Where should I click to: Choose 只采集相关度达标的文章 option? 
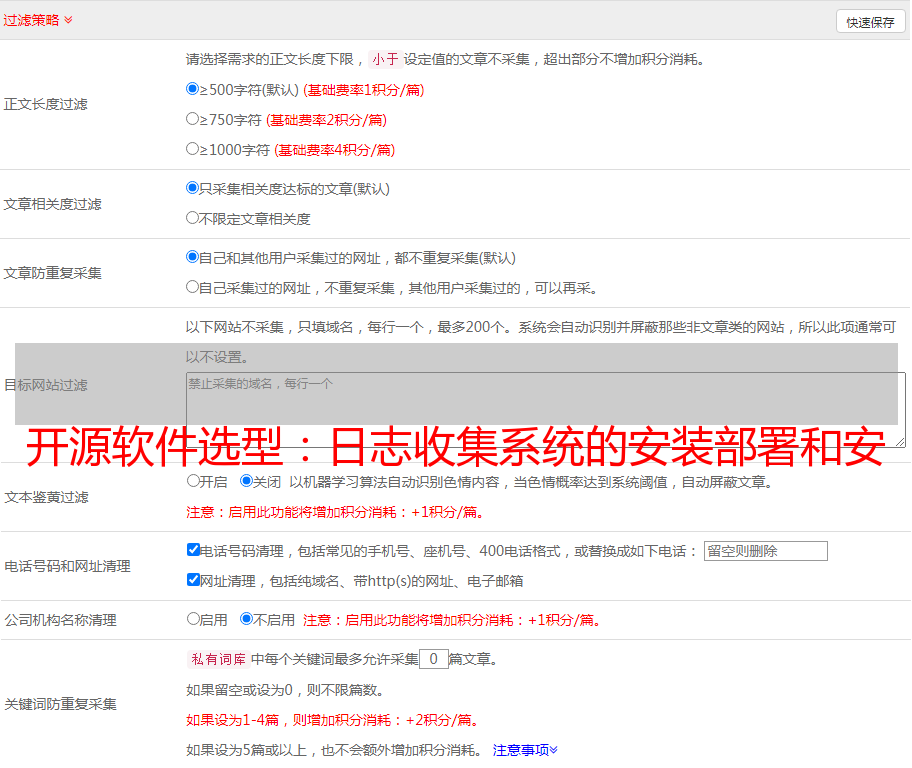[x=193, y=188]
